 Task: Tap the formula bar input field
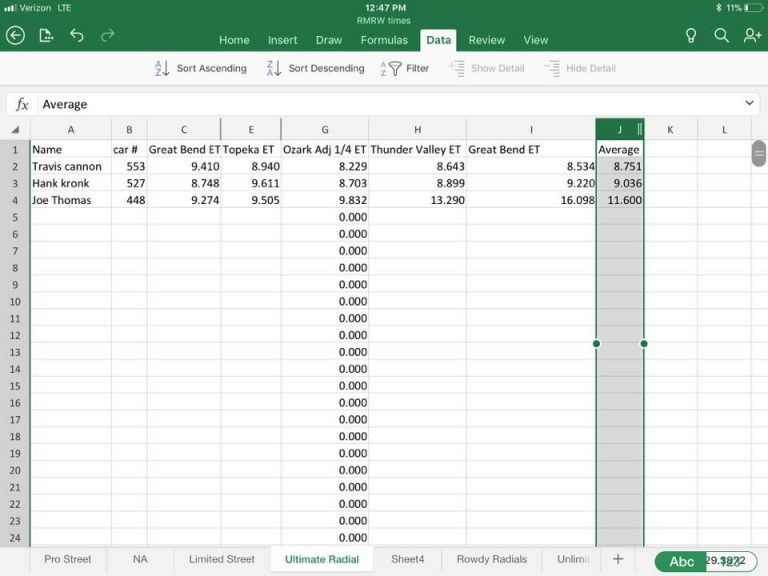[390, 104]
